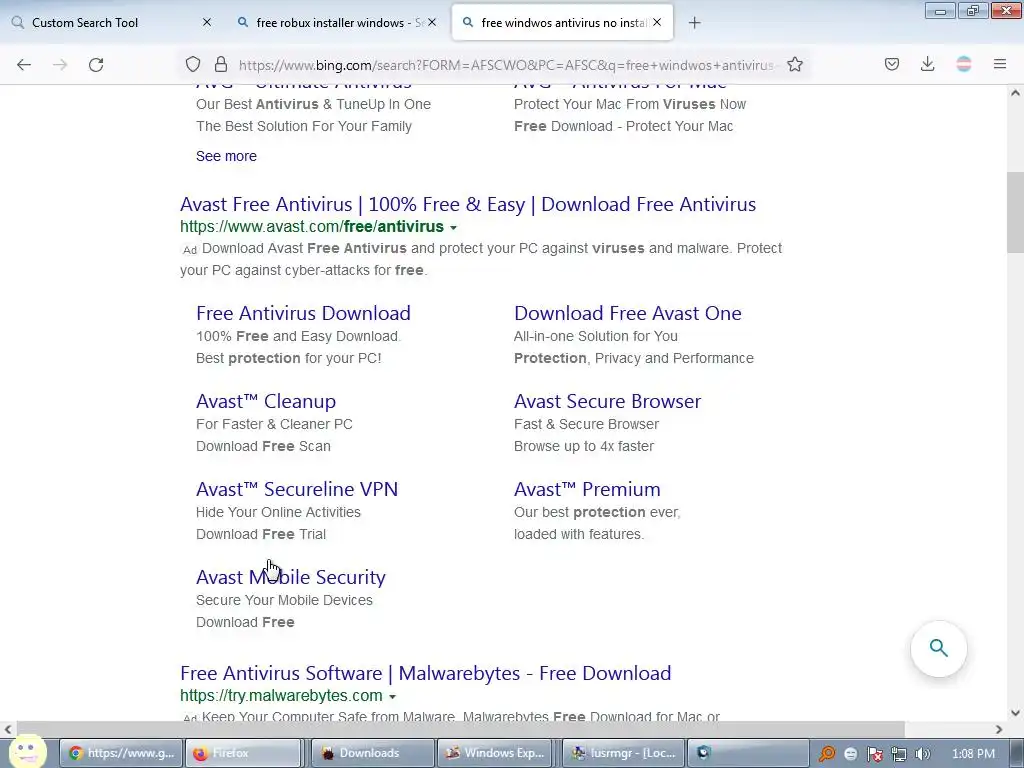
Task: Open the shield-icon taskbar window
Action: click(748, 753)
